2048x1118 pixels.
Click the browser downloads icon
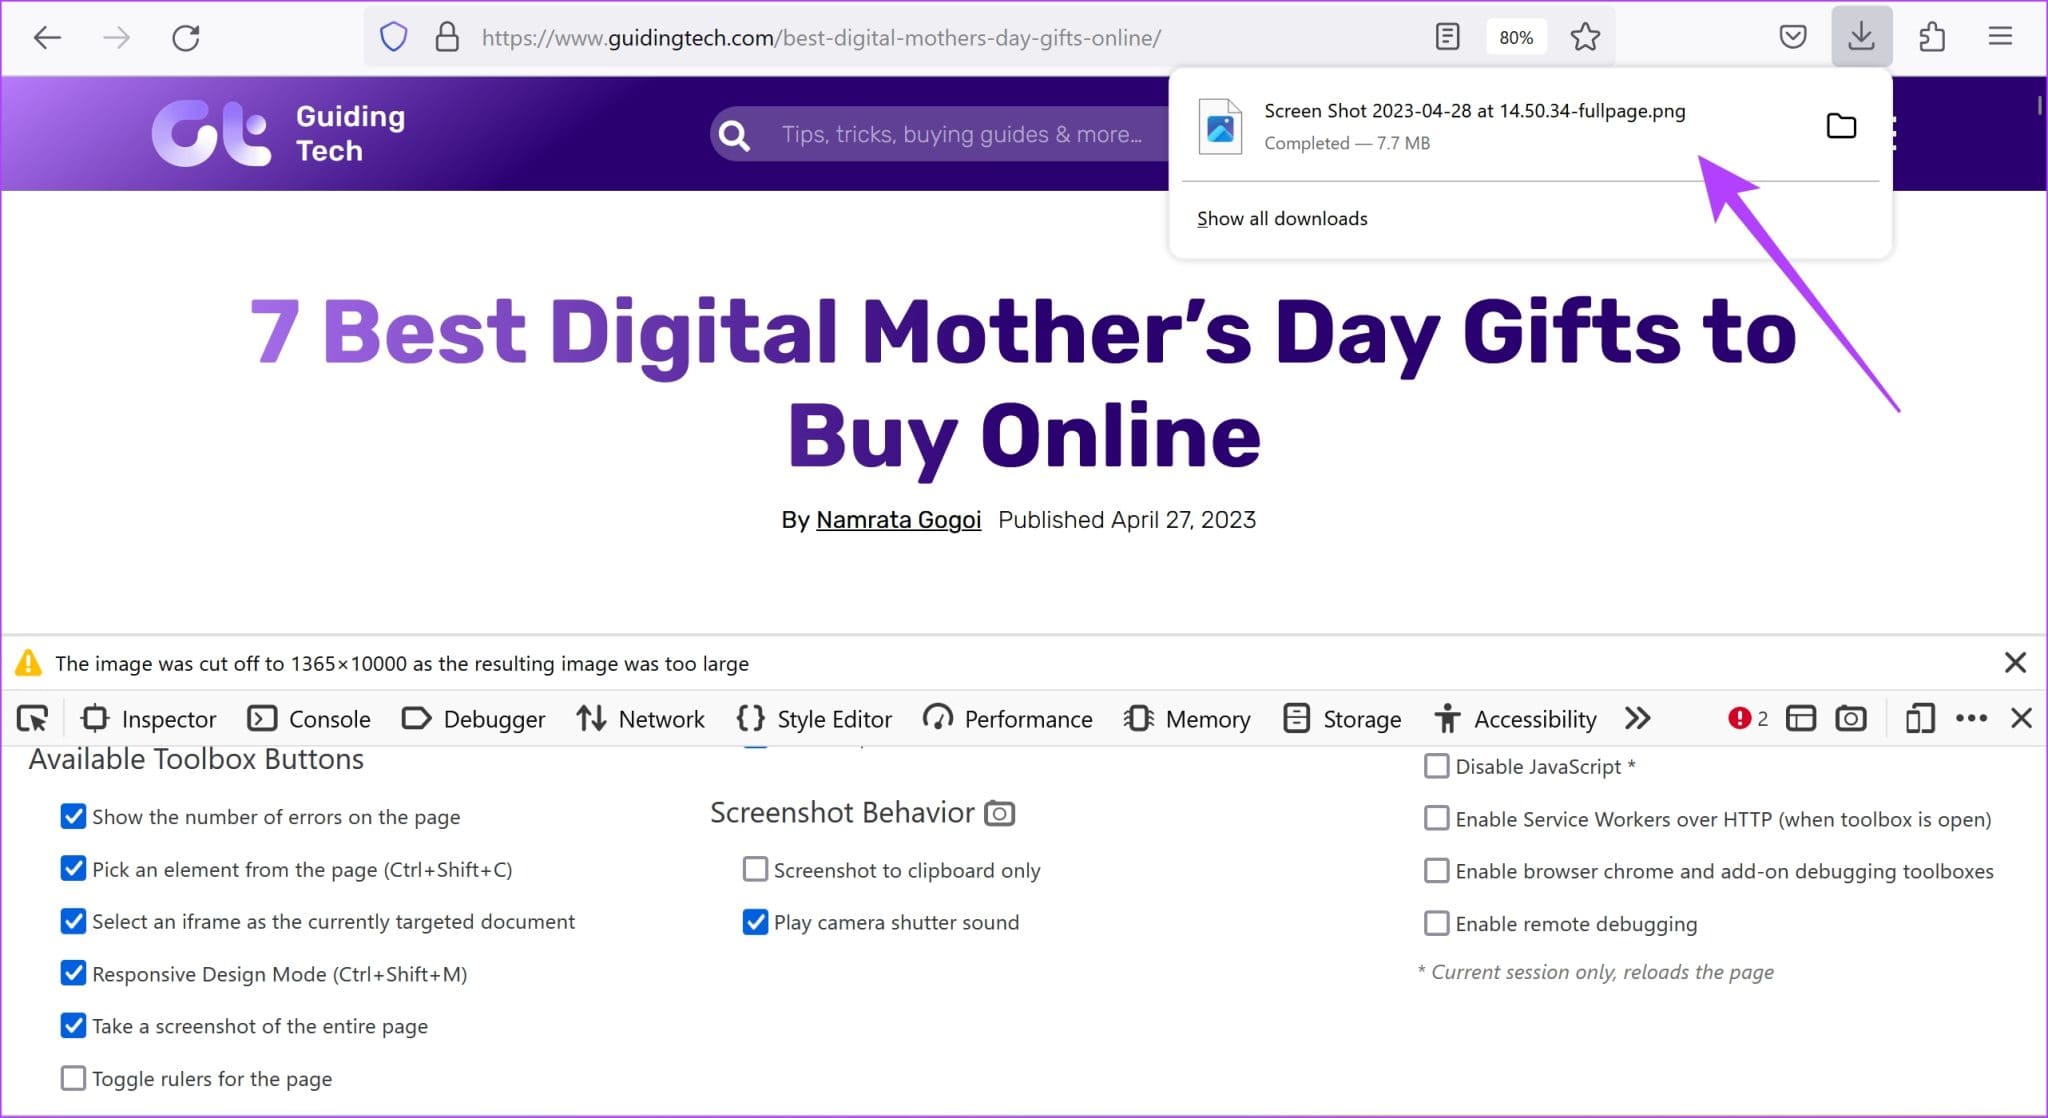(1861, 36)
